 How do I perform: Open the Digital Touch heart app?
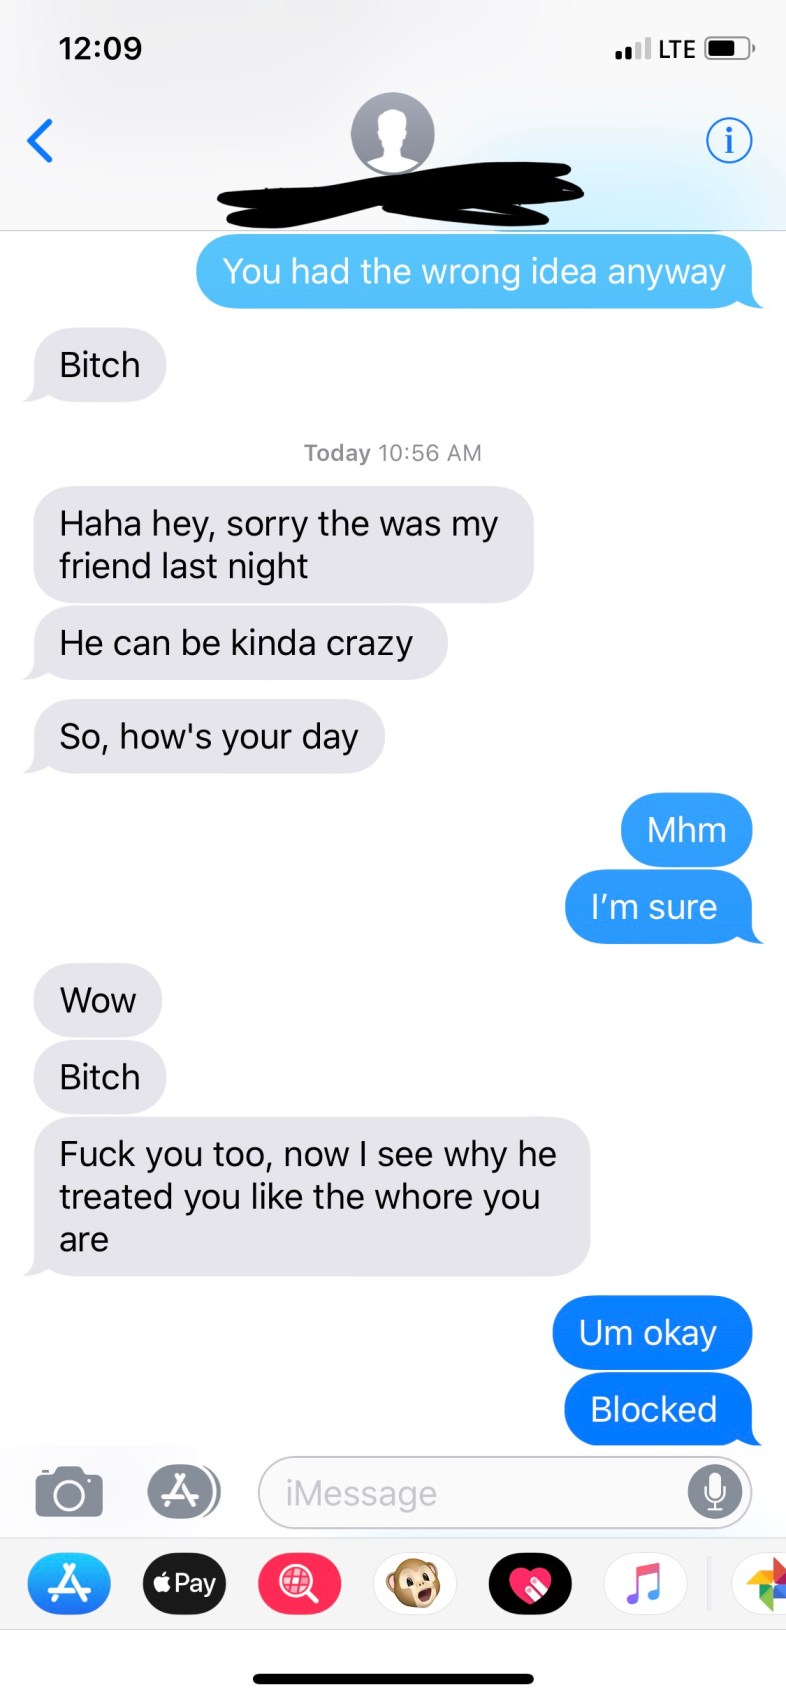[530, 1583]
